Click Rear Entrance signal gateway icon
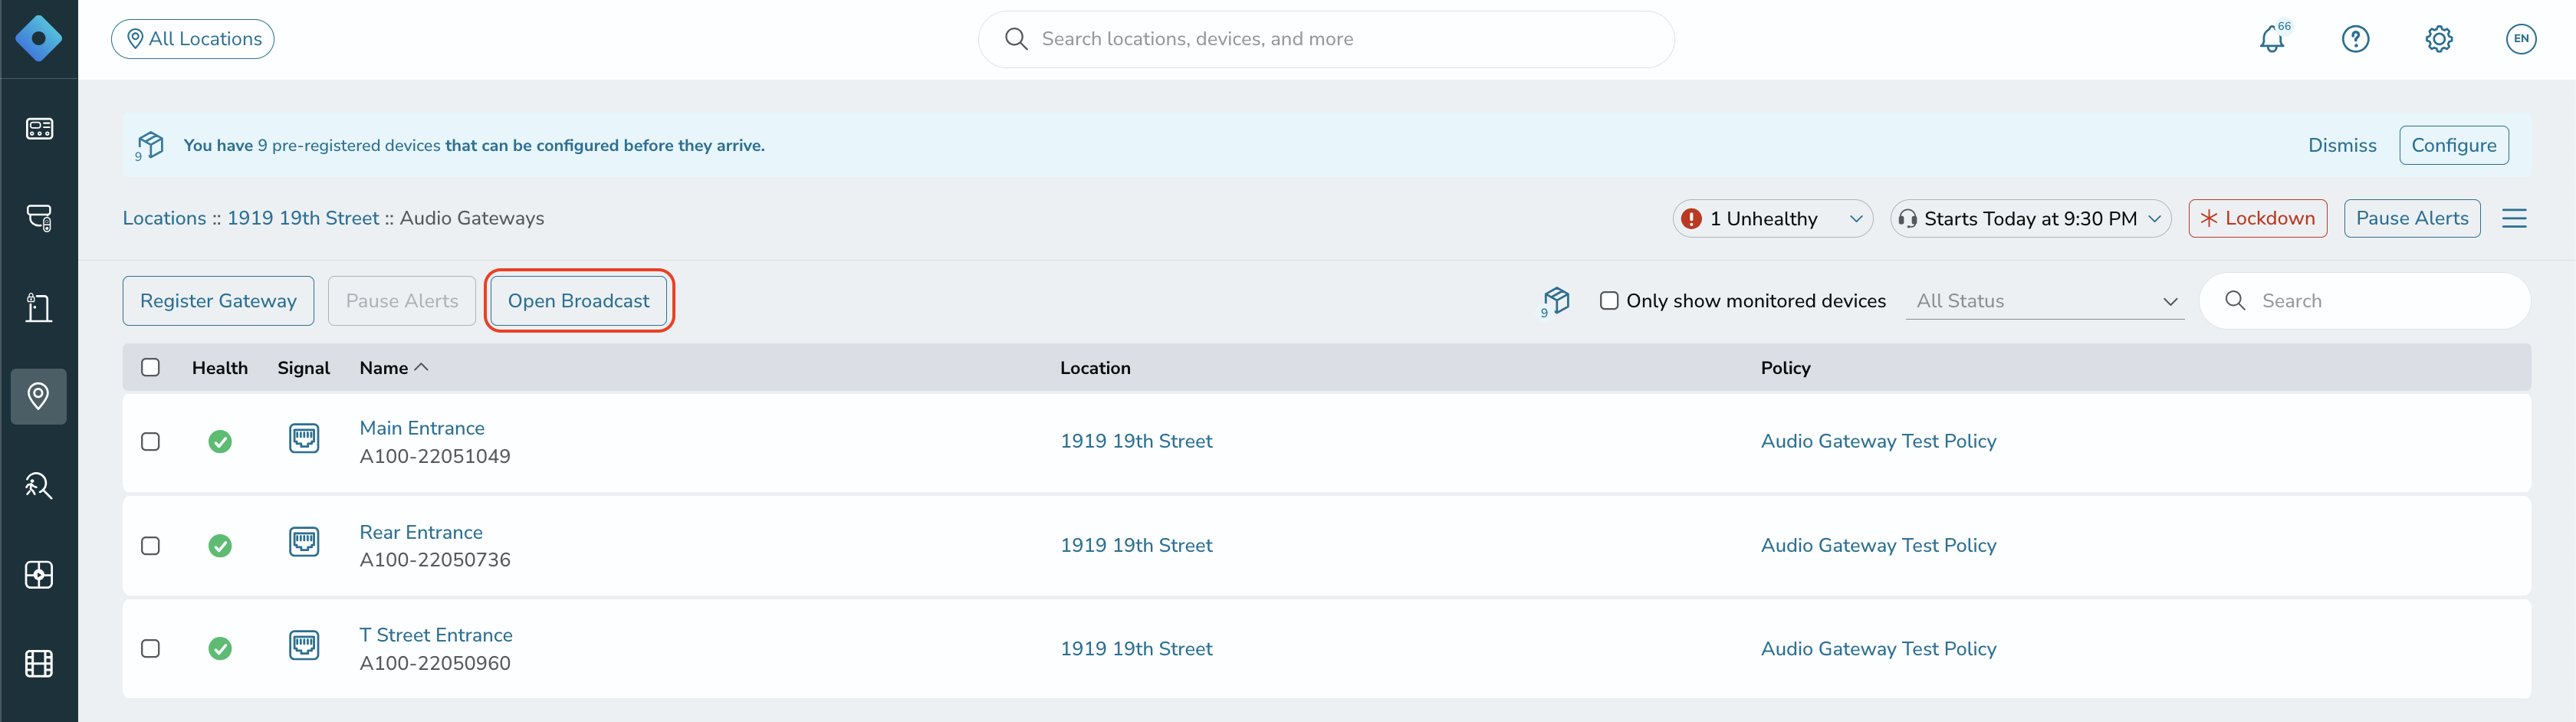This screenshot has width=2576, height=722. [x=304, y=543]
